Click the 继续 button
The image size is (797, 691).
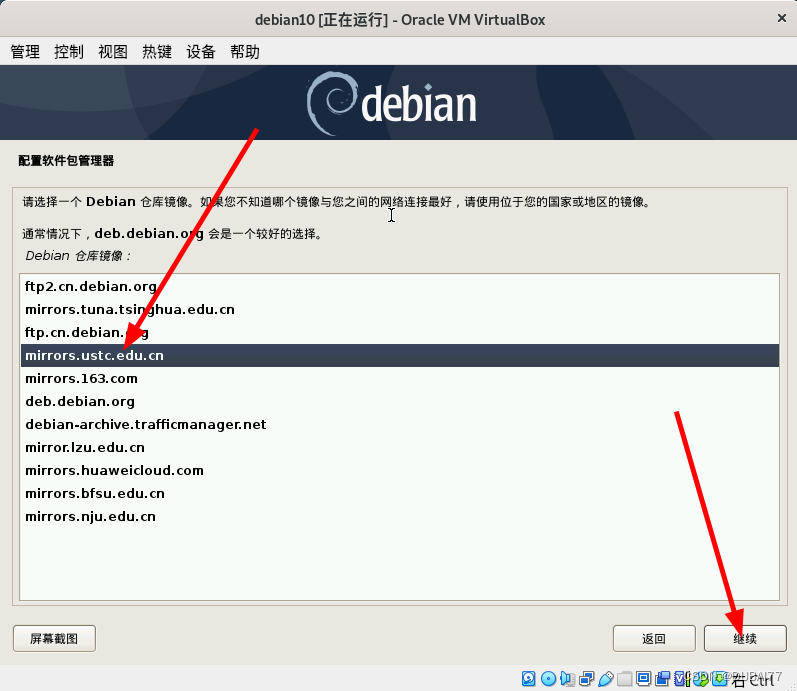[x=745, y=638]
